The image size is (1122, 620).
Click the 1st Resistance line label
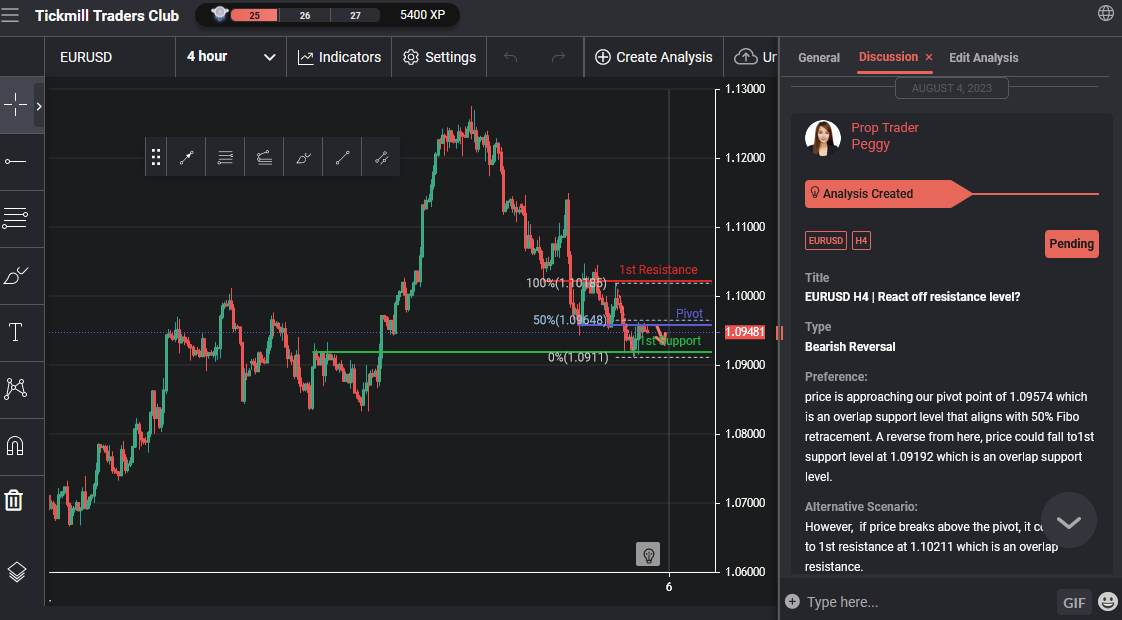point(658,270)
